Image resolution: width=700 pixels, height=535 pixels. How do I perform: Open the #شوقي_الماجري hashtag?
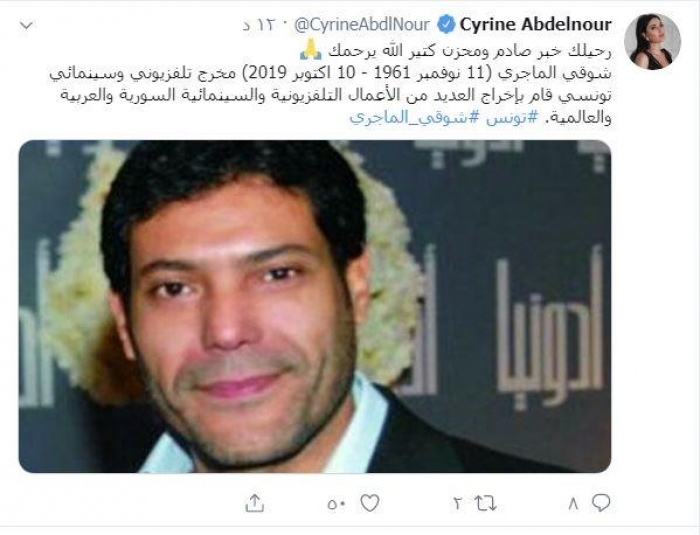click(x=415, y=117)
